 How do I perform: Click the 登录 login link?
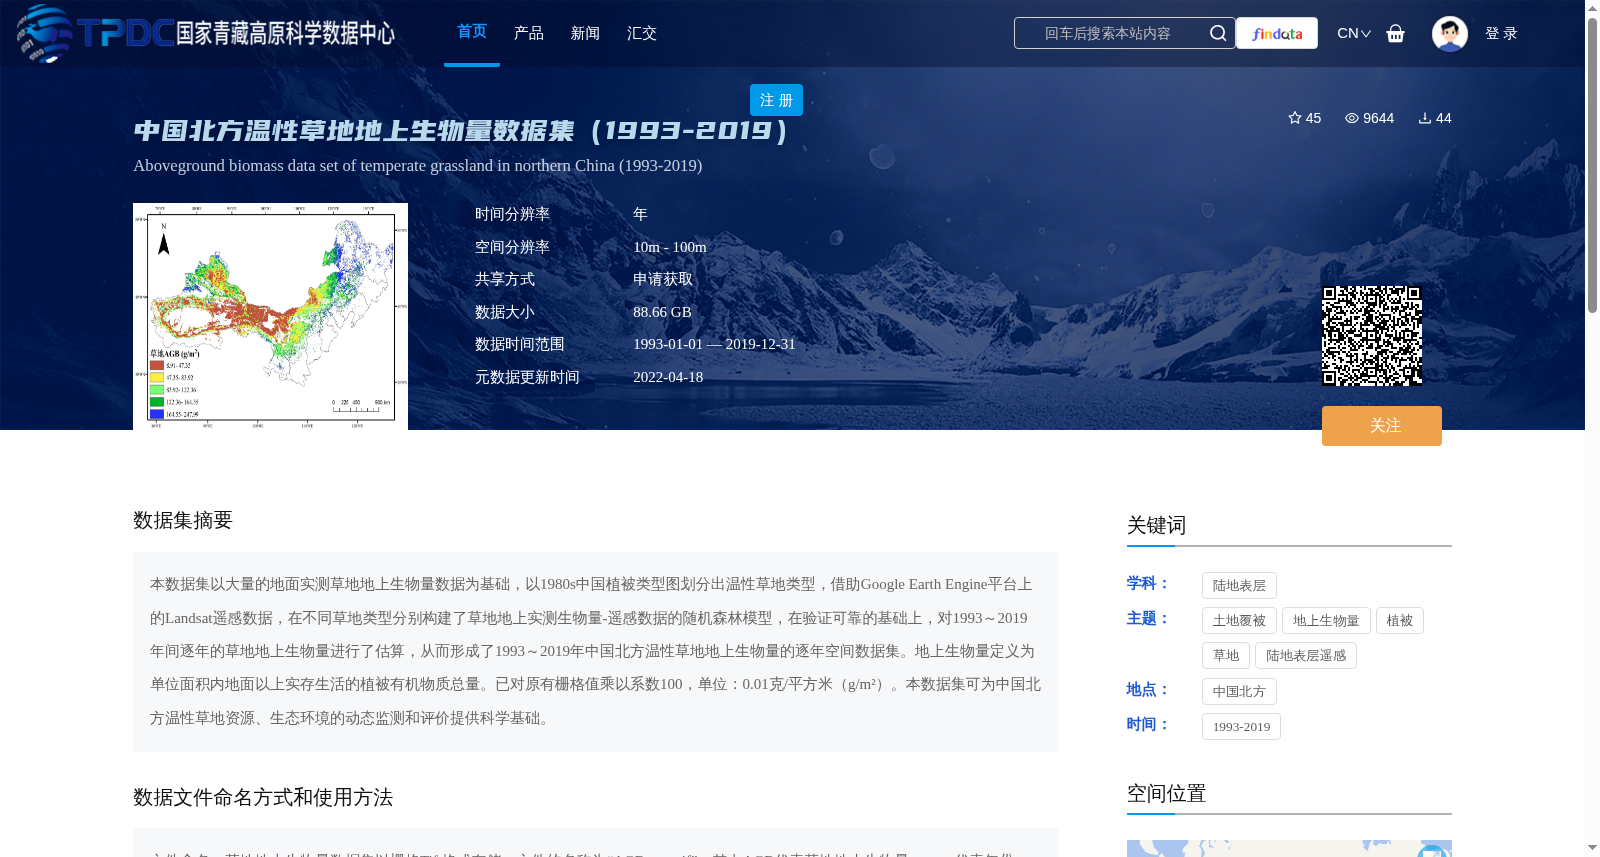point(1501,33)
